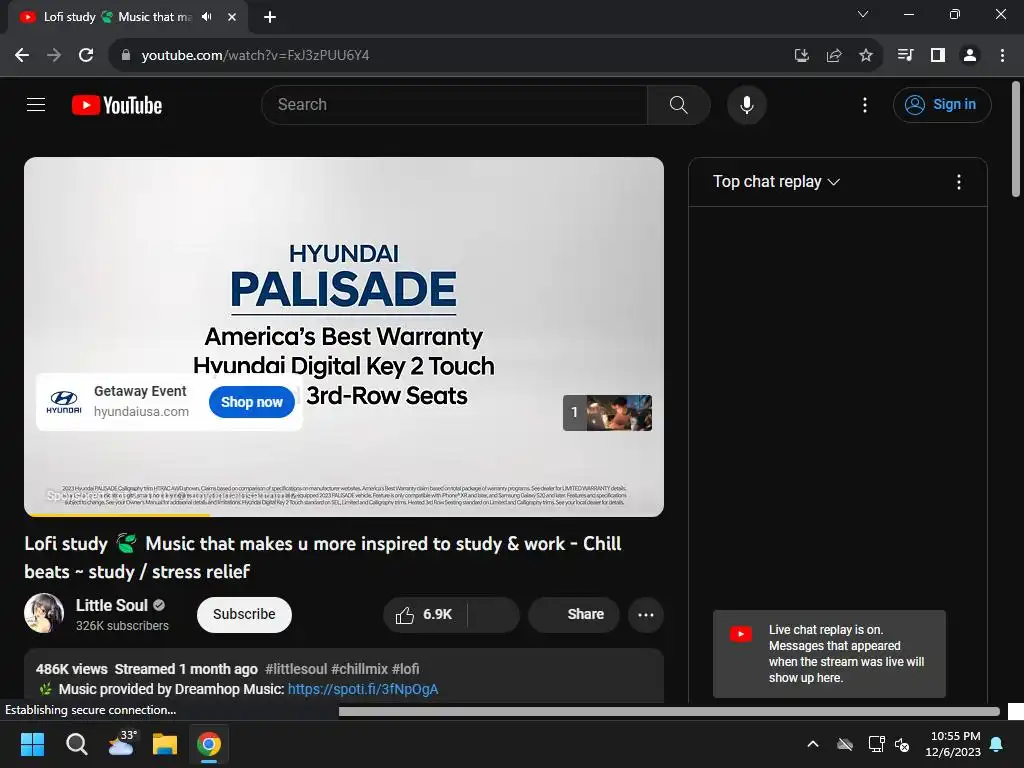
Task: Open the spoti.fi/3fNpOgA link
Action: click(363, 689)
